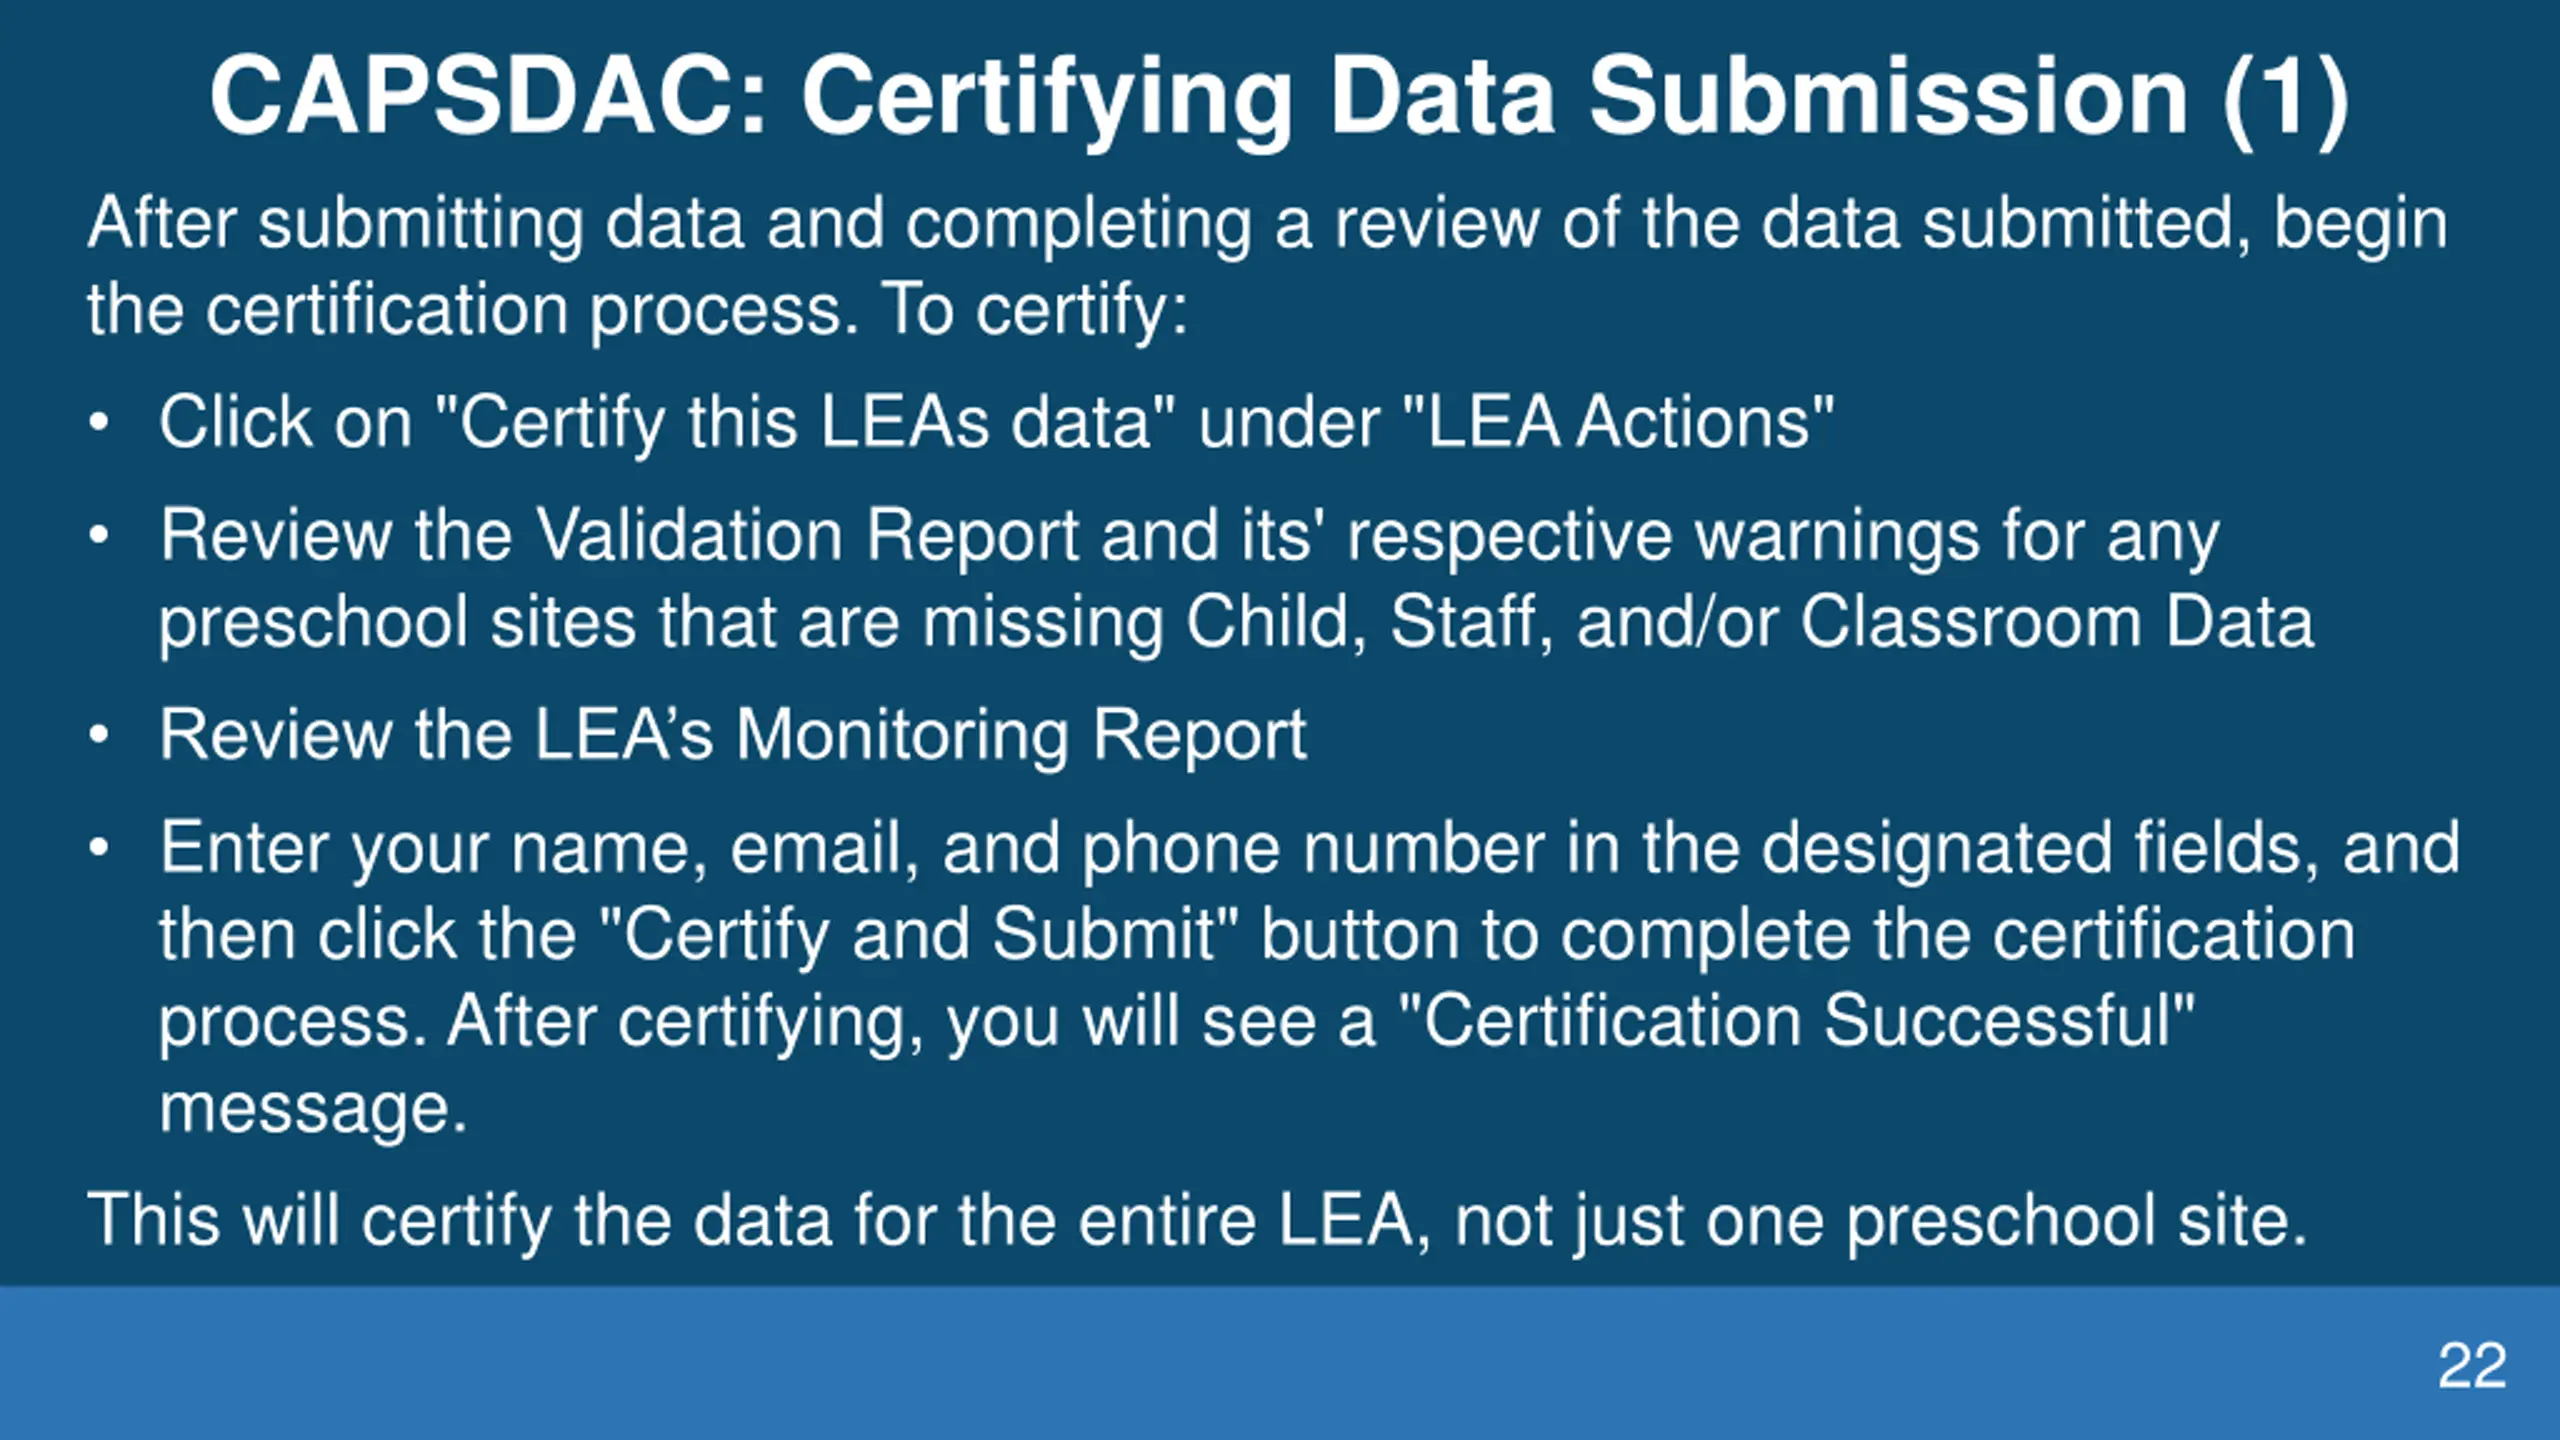This screenshot has height=1440, width=2560.
Task: Click slide number 22
Action: [2472, 1365]
